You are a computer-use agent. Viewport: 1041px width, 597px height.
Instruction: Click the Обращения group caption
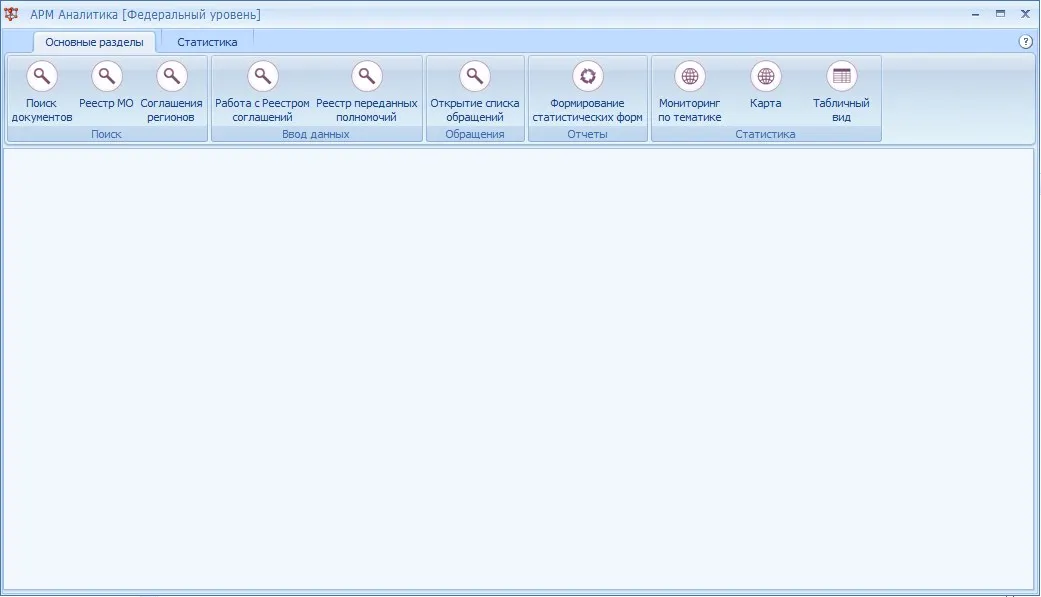(x=475, y=134)
